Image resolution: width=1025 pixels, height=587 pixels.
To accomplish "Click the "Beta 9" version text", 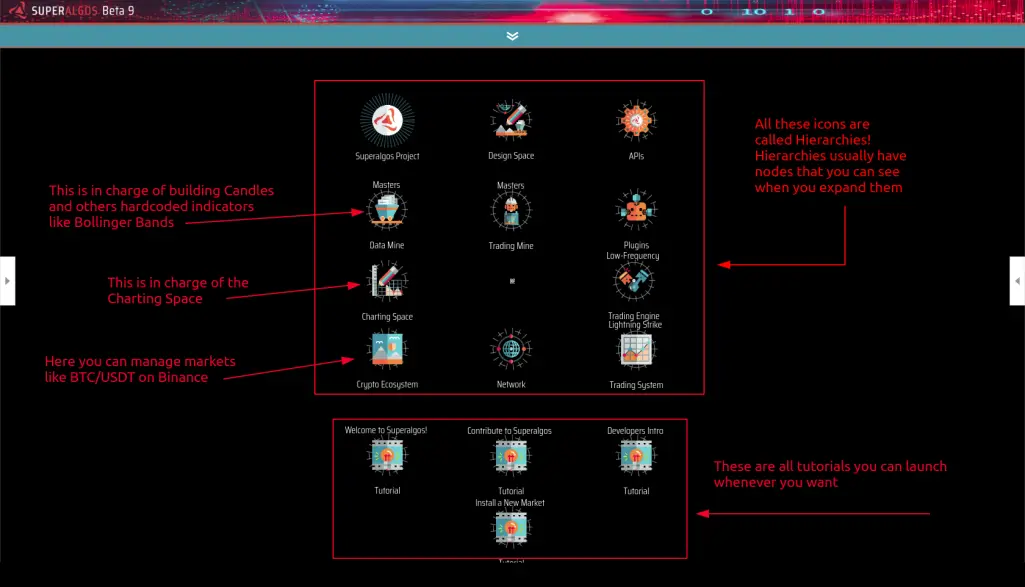I will (x=118, y=10).
